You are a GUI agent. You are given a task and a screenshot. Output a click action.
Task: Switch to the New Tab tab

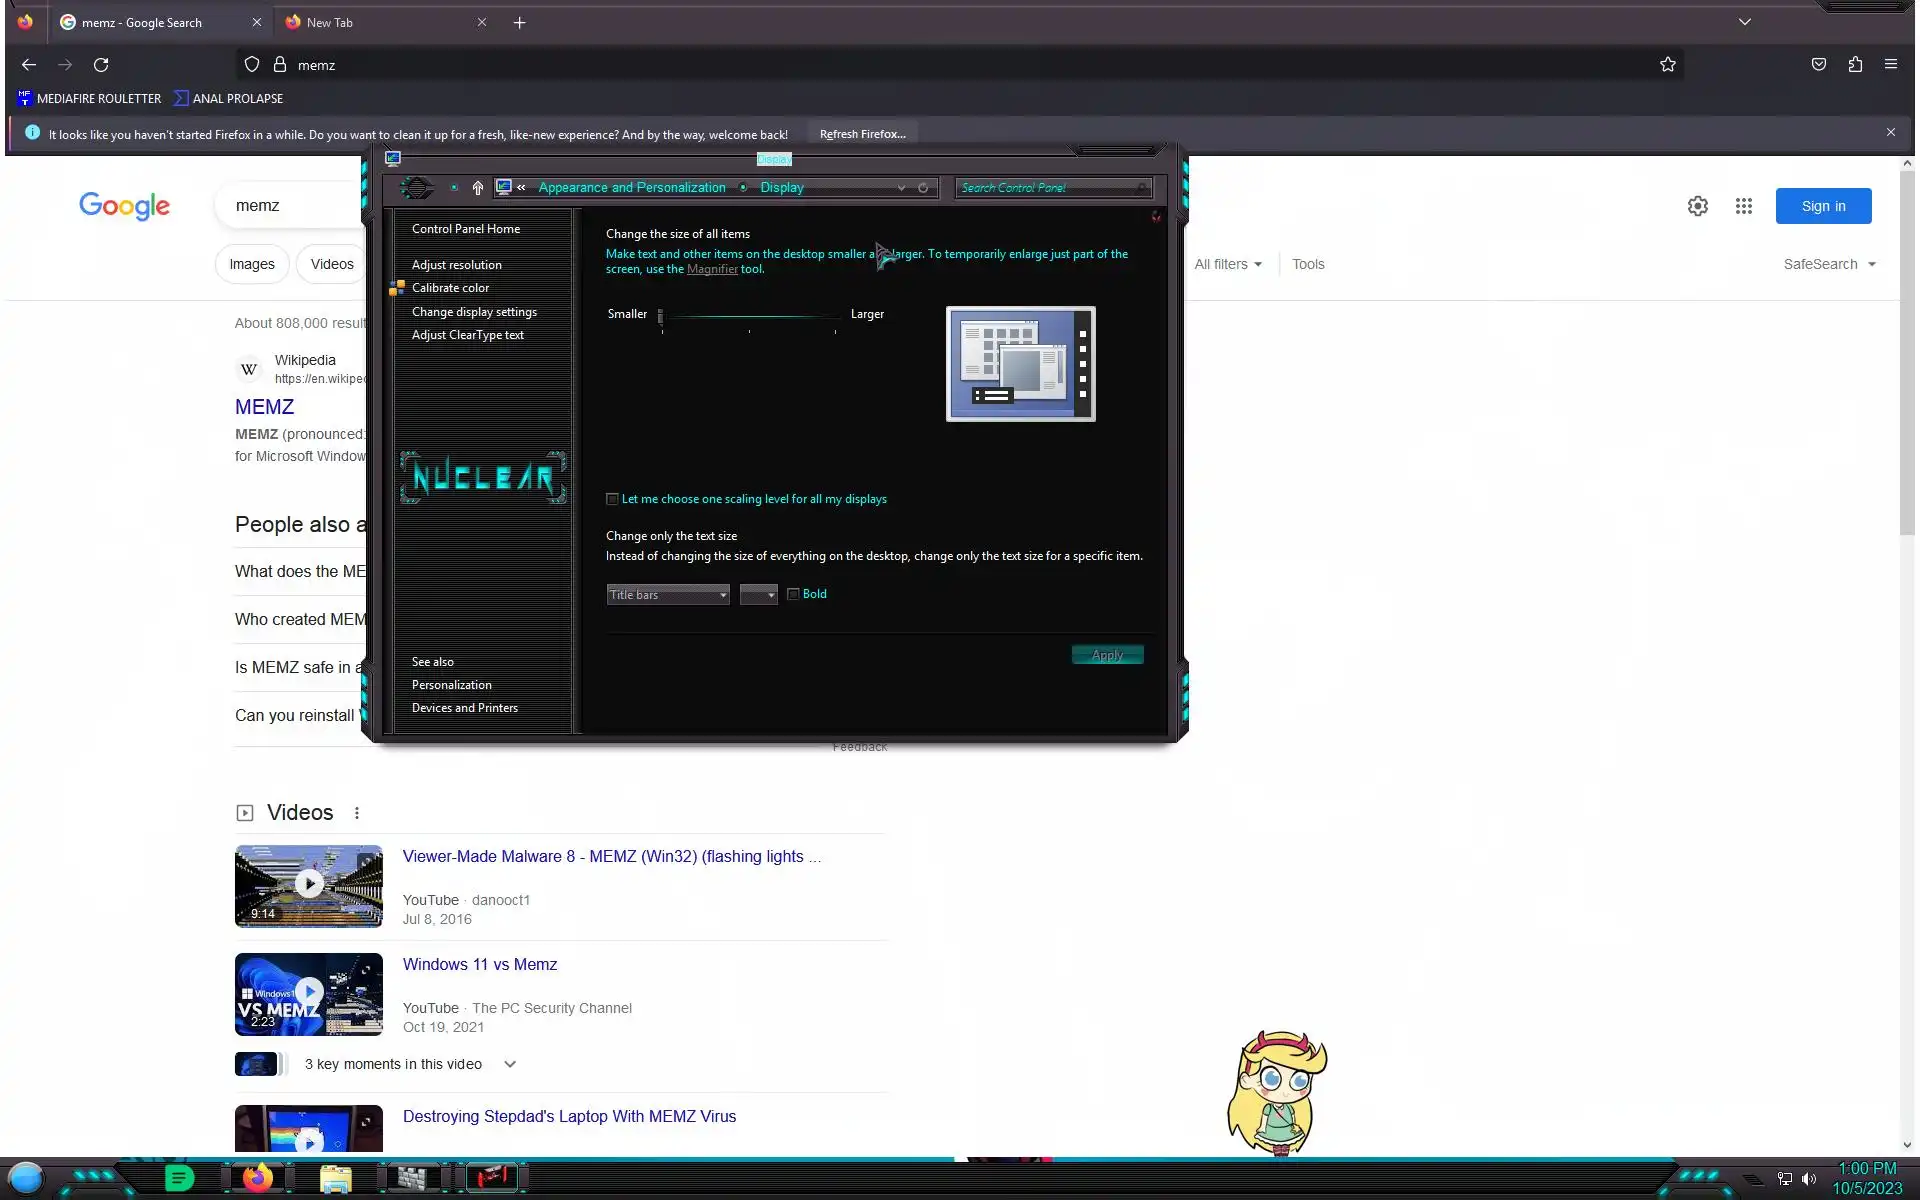pyautogui.click(x=330, y=22)
